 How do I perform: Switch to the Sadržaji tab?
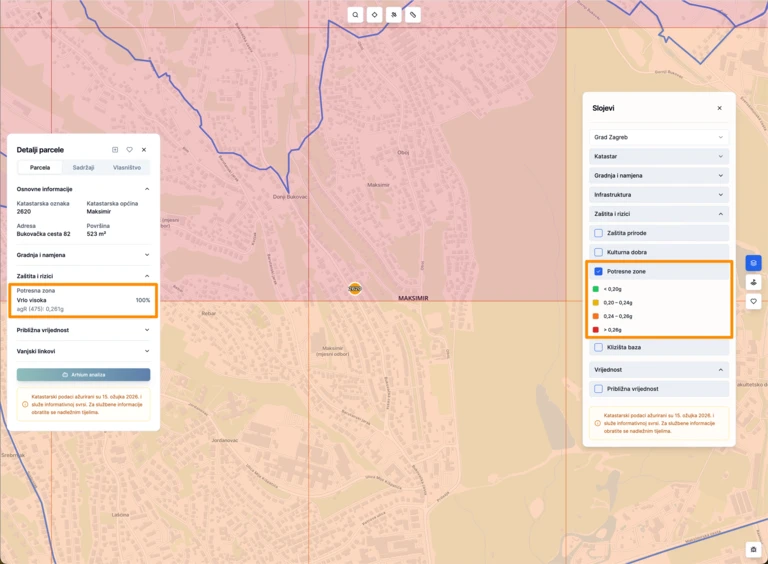click(x=84, y=168)
